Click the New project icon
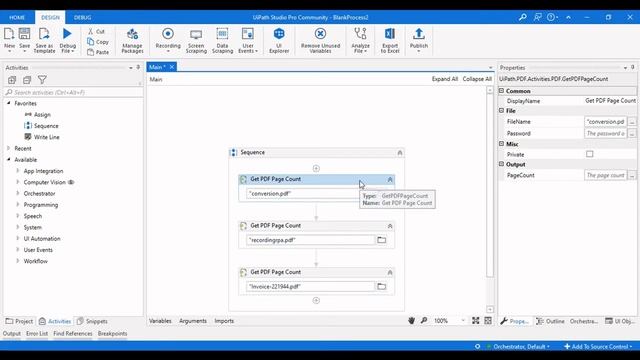640x360 pixels. point(9,35)
